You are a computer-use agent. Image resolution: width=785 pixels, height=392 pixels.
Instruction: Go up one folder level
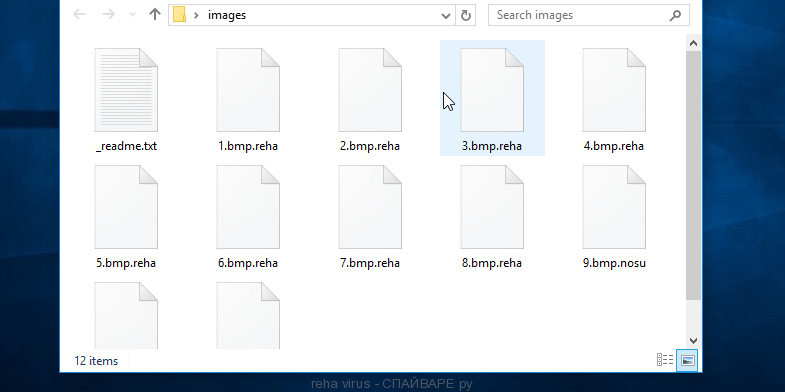pos(155,15)
